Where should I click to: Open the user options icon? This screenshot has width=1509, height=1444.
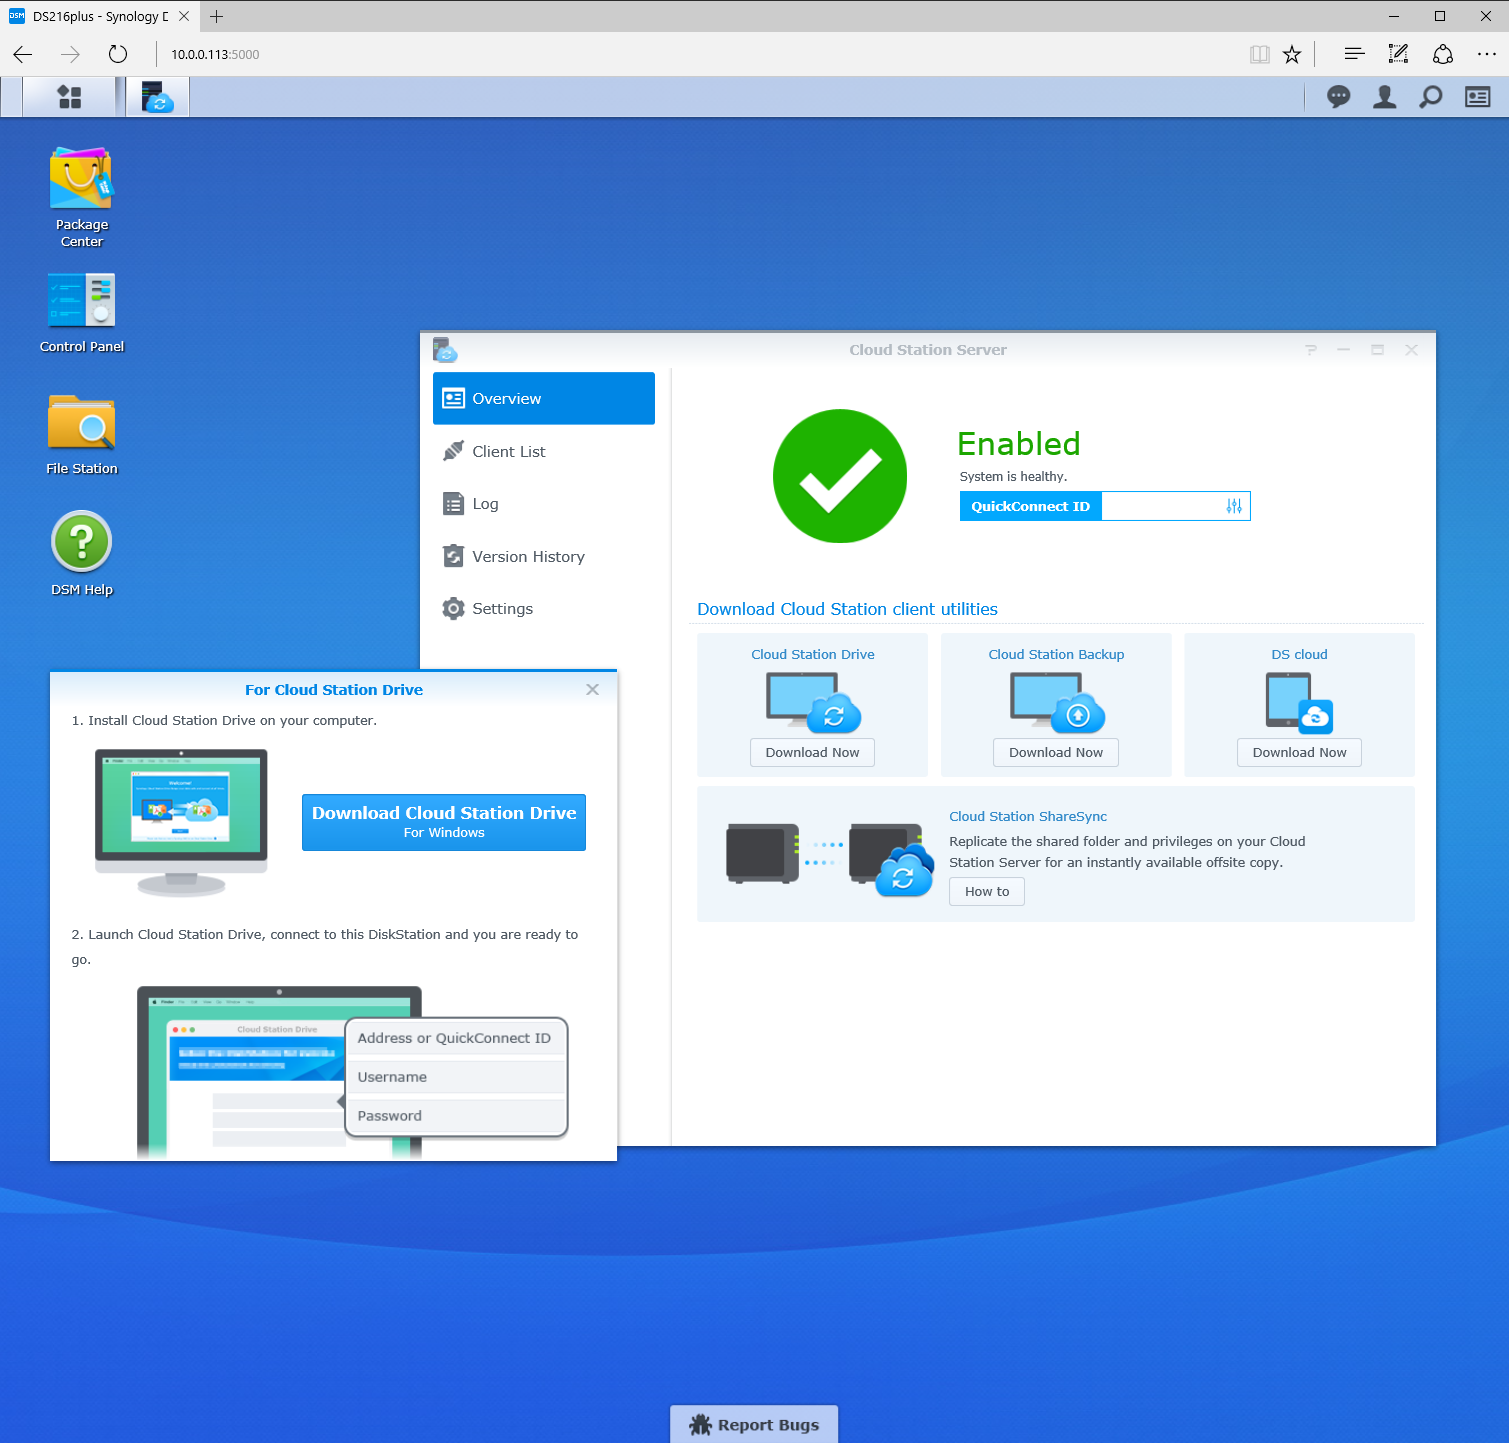pos(1384,97)
